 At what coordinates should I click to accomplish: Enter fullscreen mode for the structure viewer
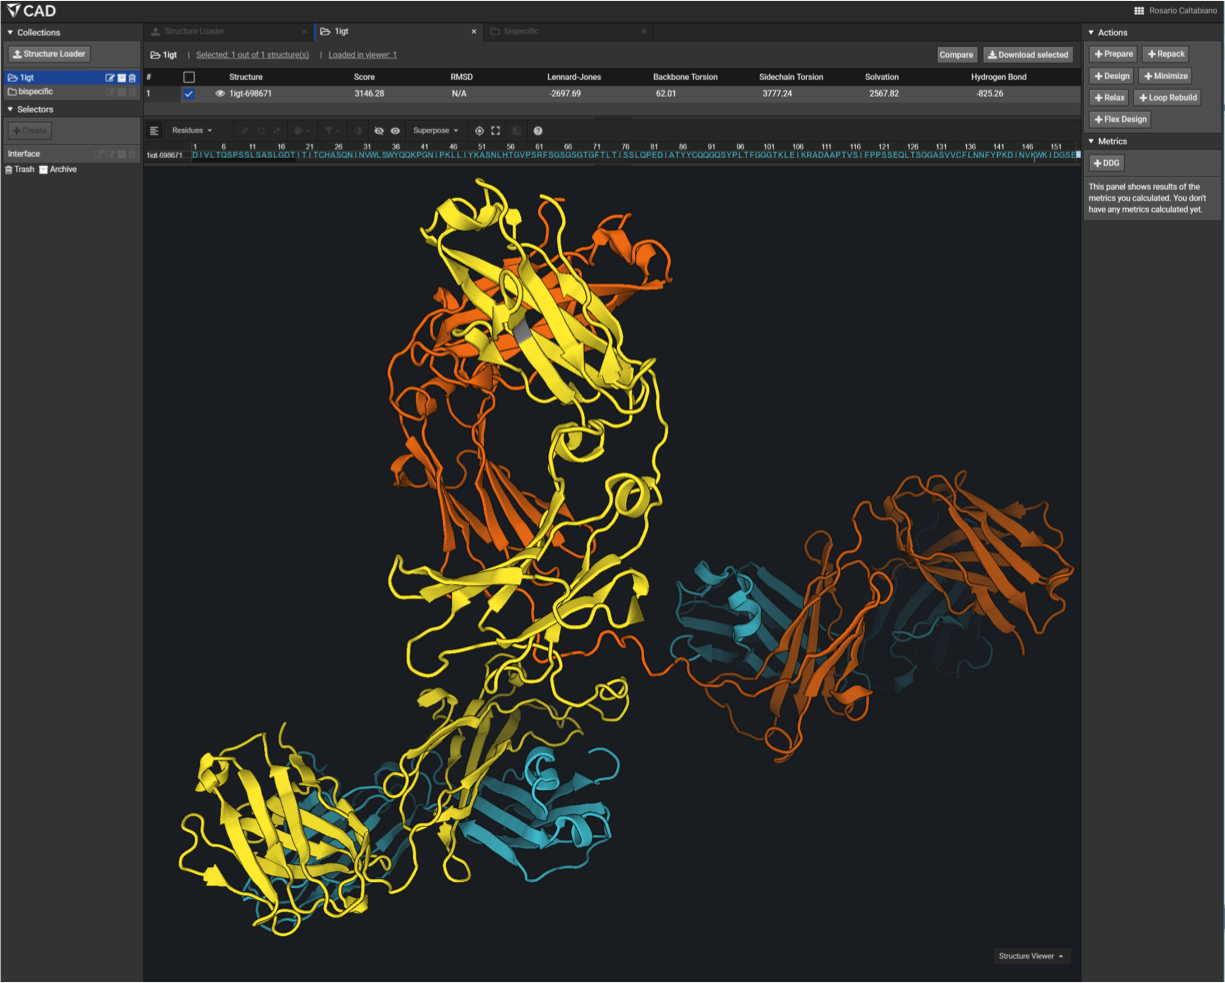[495, 131]
